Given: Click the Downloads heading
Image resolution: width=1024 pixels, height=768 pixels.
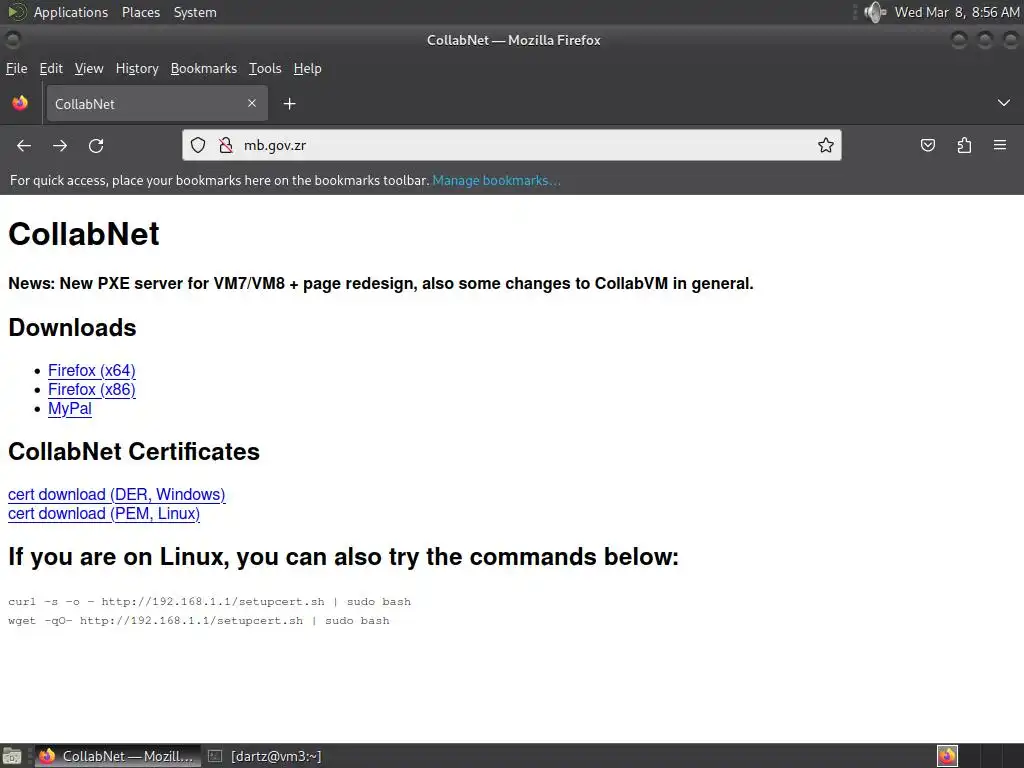Looking at the screenshot, I should click(72, 328).
